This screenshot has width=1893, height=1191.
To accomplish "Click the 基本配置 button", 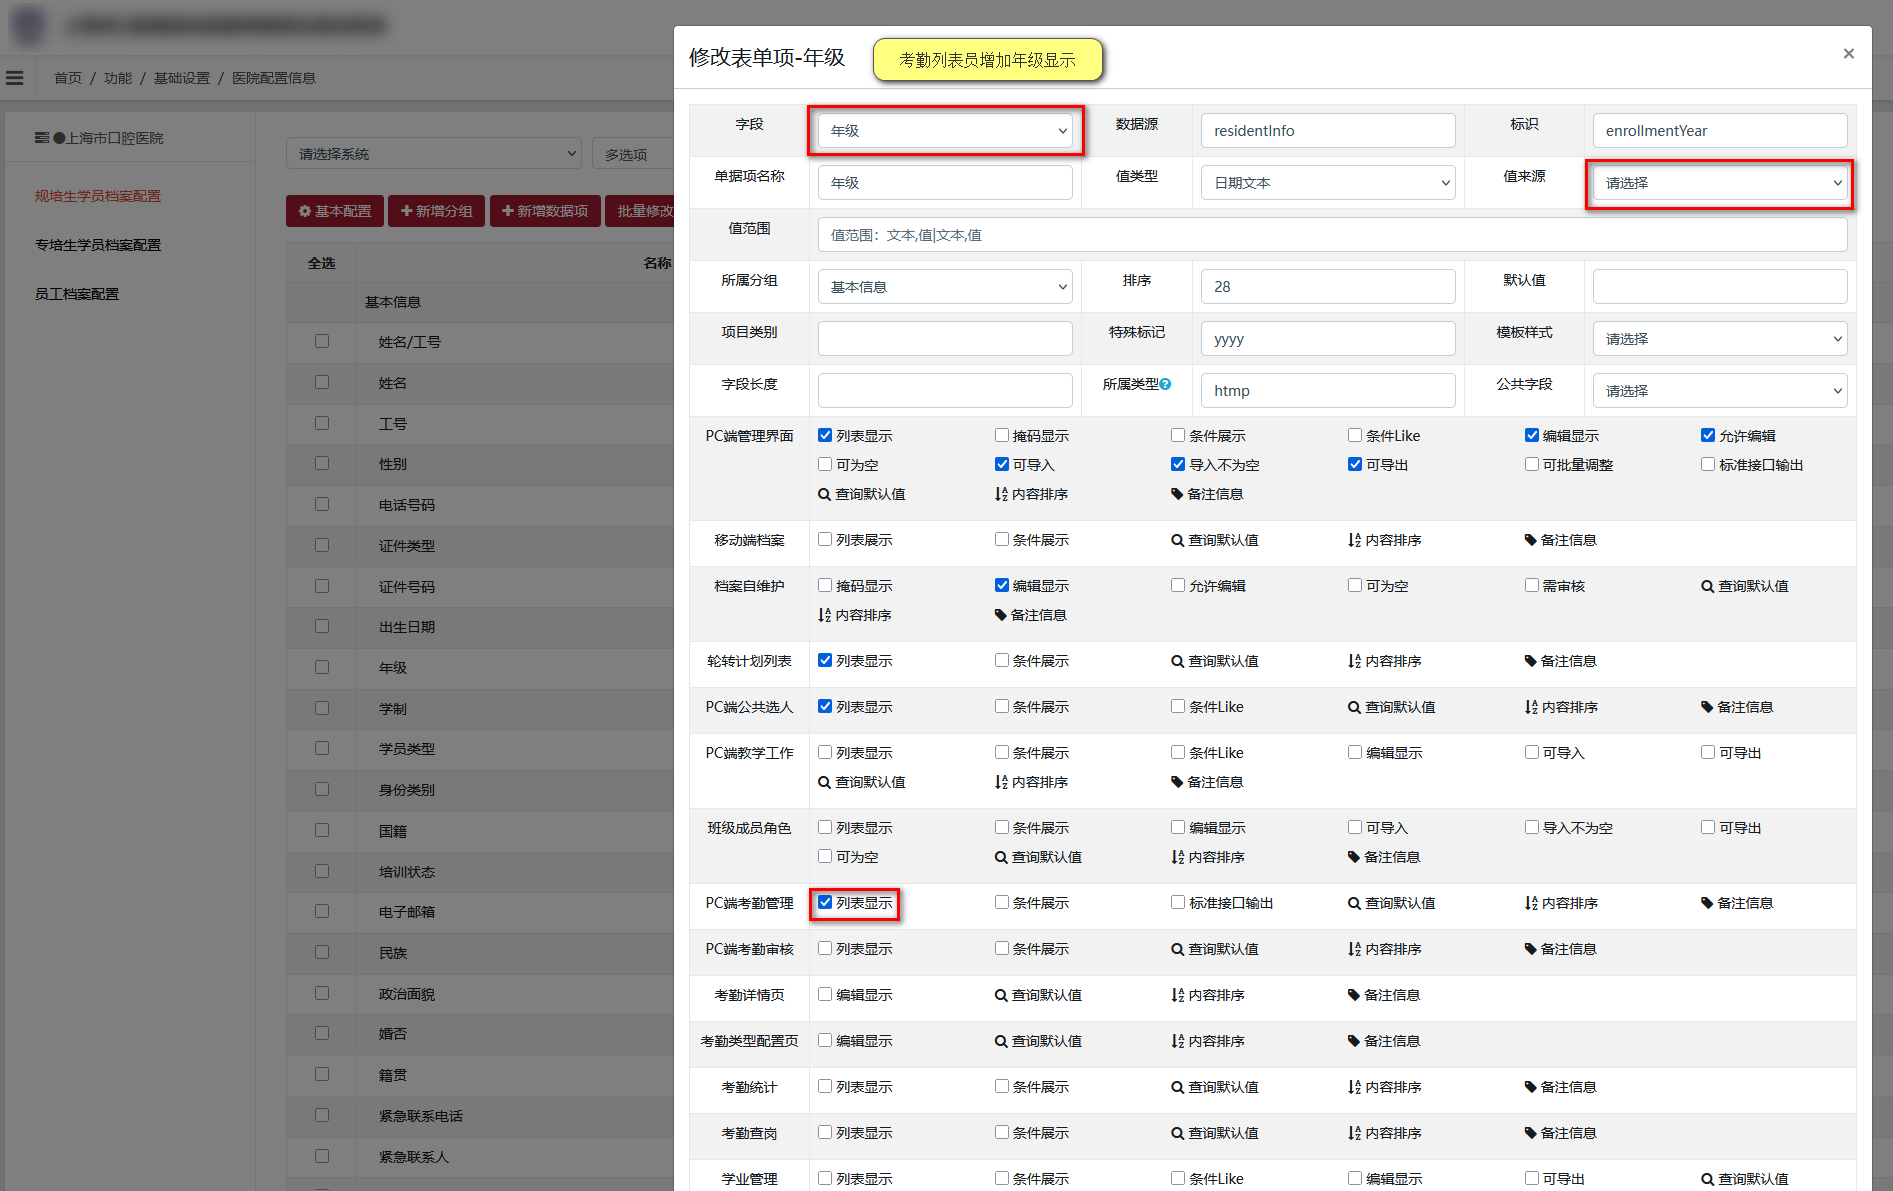I will click(335, 211).
